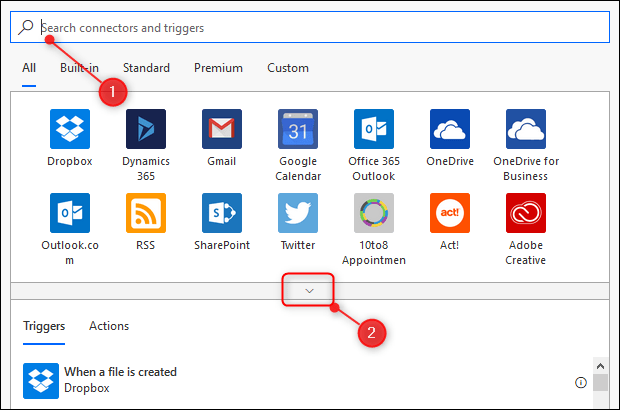Select the "When a file is created" trigger
This screenshot has width=620, height=410.
[x=120, y=372]
